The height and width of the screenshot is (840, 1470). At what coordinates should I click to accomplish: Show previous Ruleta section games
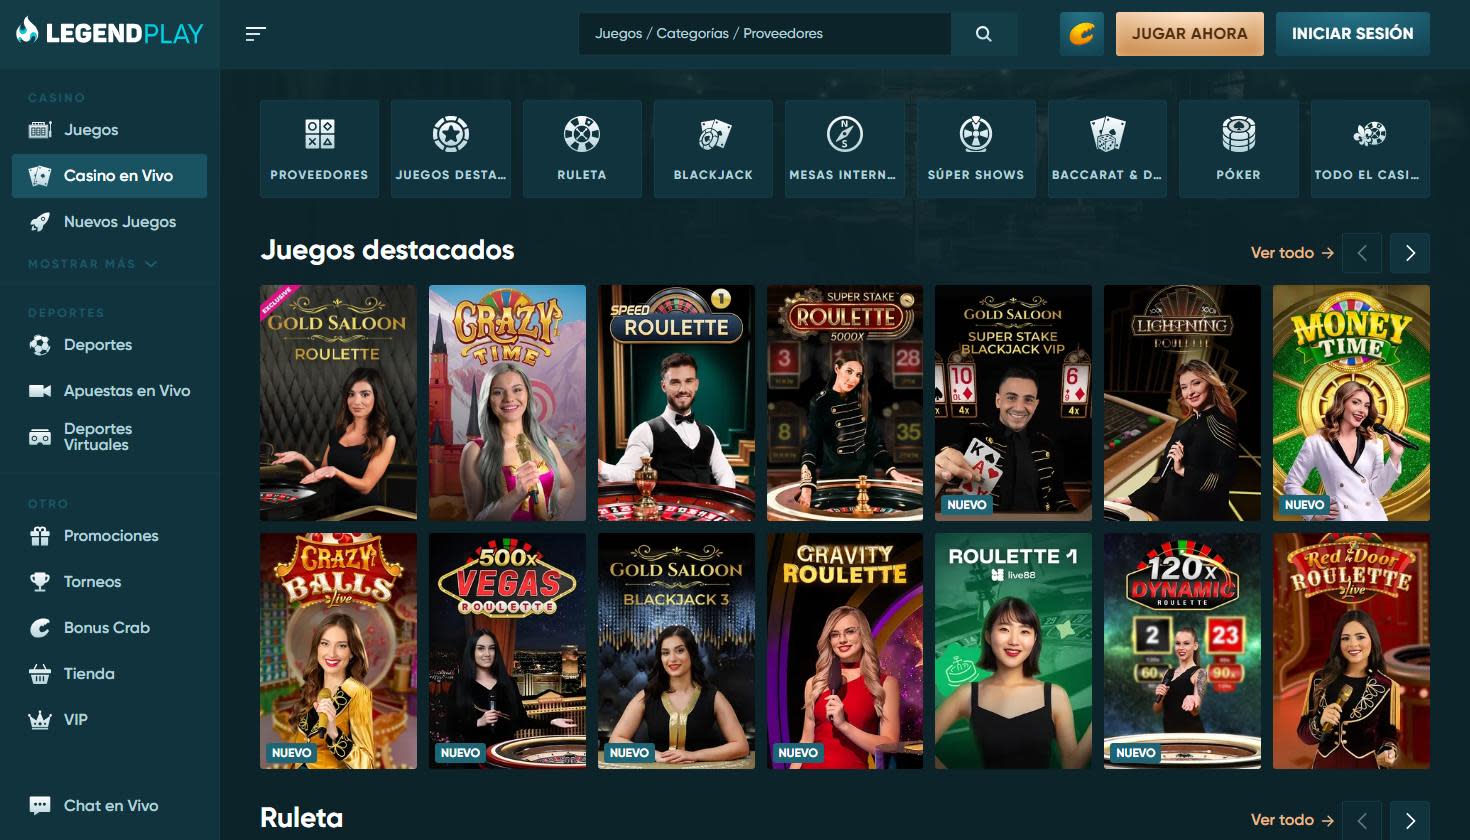[1362, 820]
